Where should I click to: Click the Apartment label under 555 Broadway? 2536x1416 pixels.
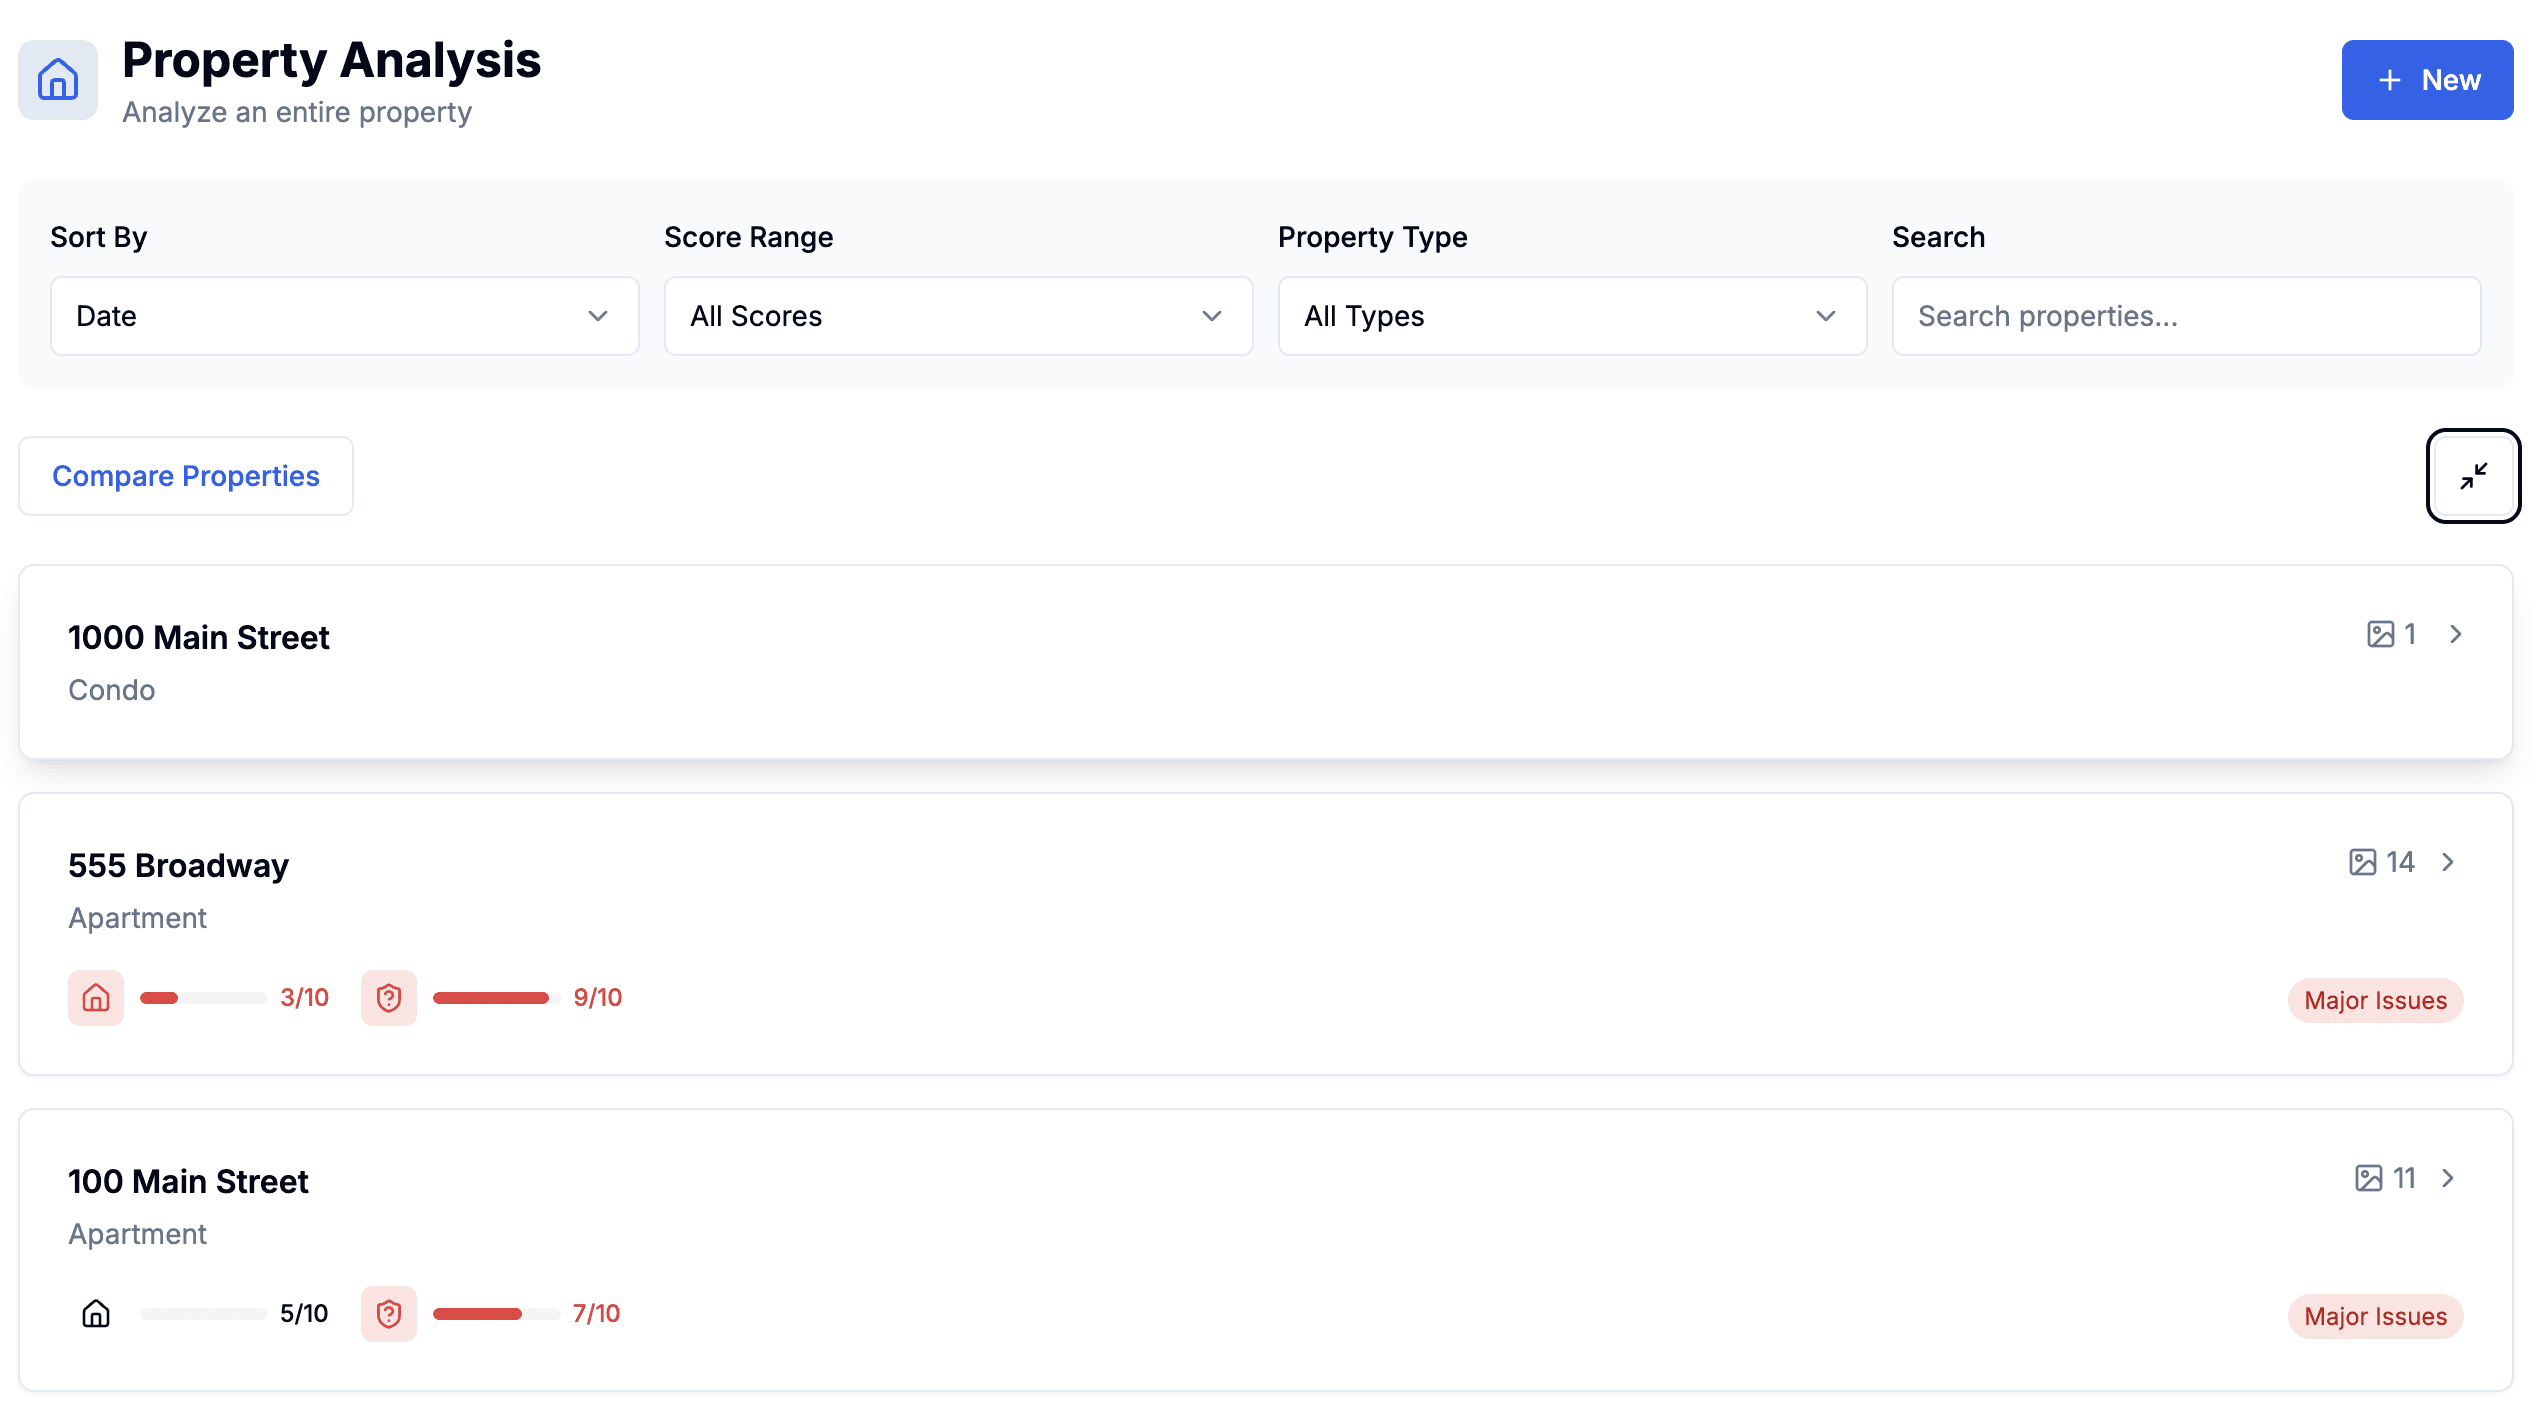tap(138, 918)
